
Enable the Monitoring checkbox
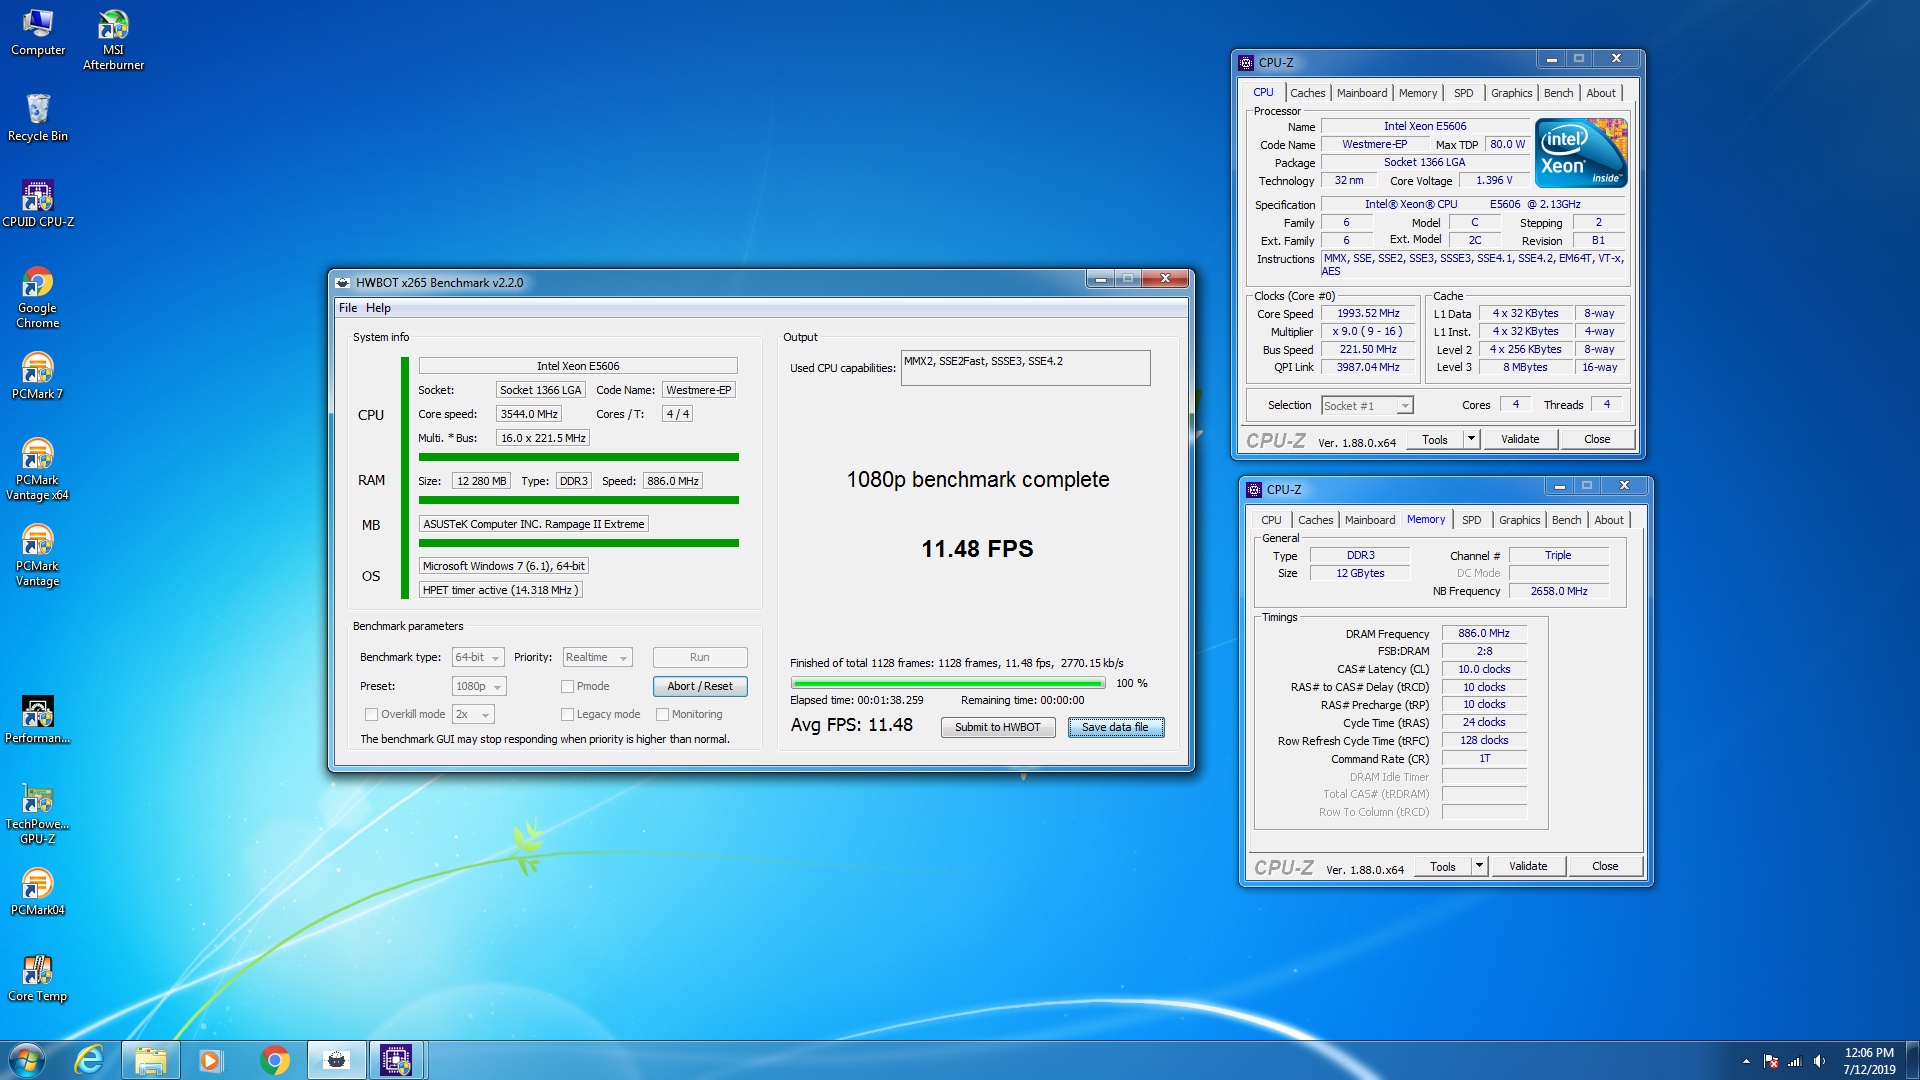[662, 714]
